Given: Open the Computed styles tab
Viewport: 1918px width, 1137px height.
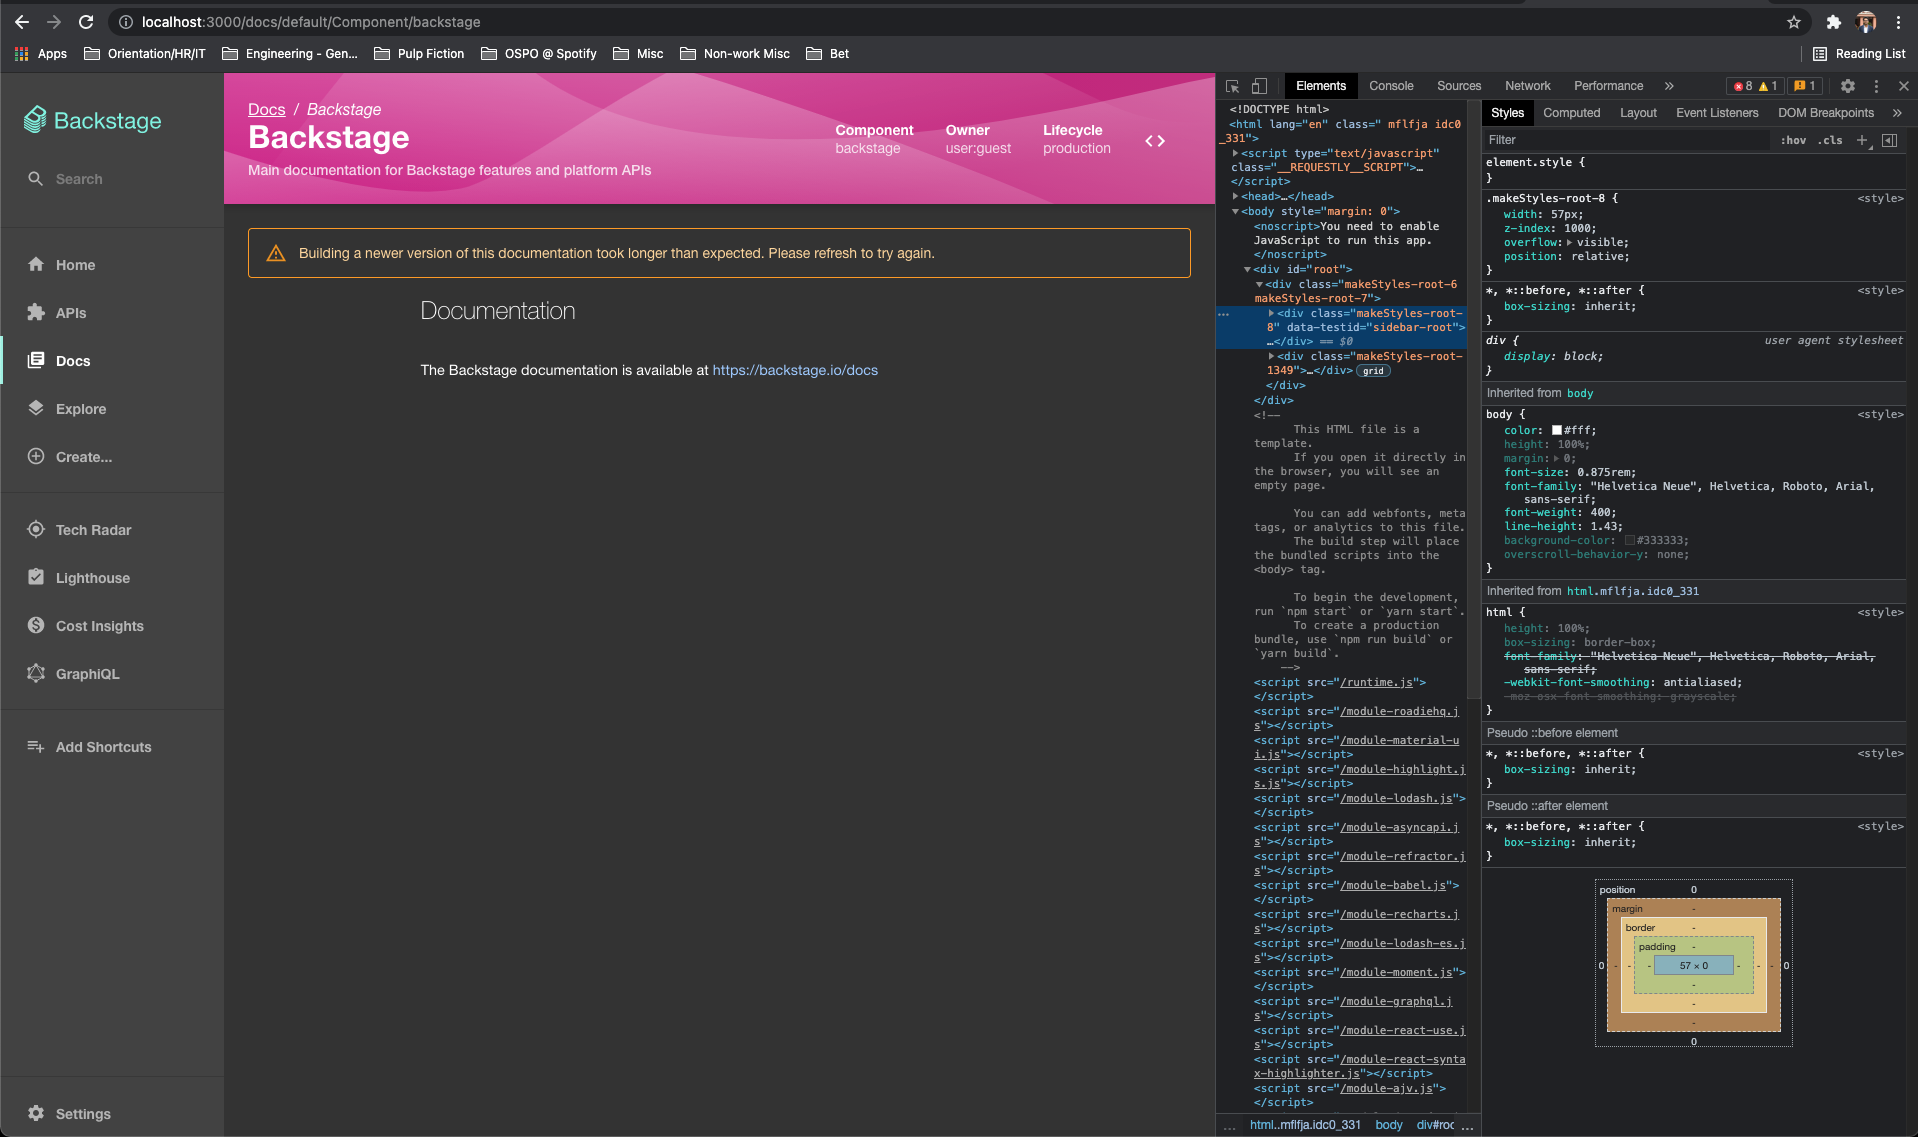Looking at the screenshot, I should [x=1571, y=113].
